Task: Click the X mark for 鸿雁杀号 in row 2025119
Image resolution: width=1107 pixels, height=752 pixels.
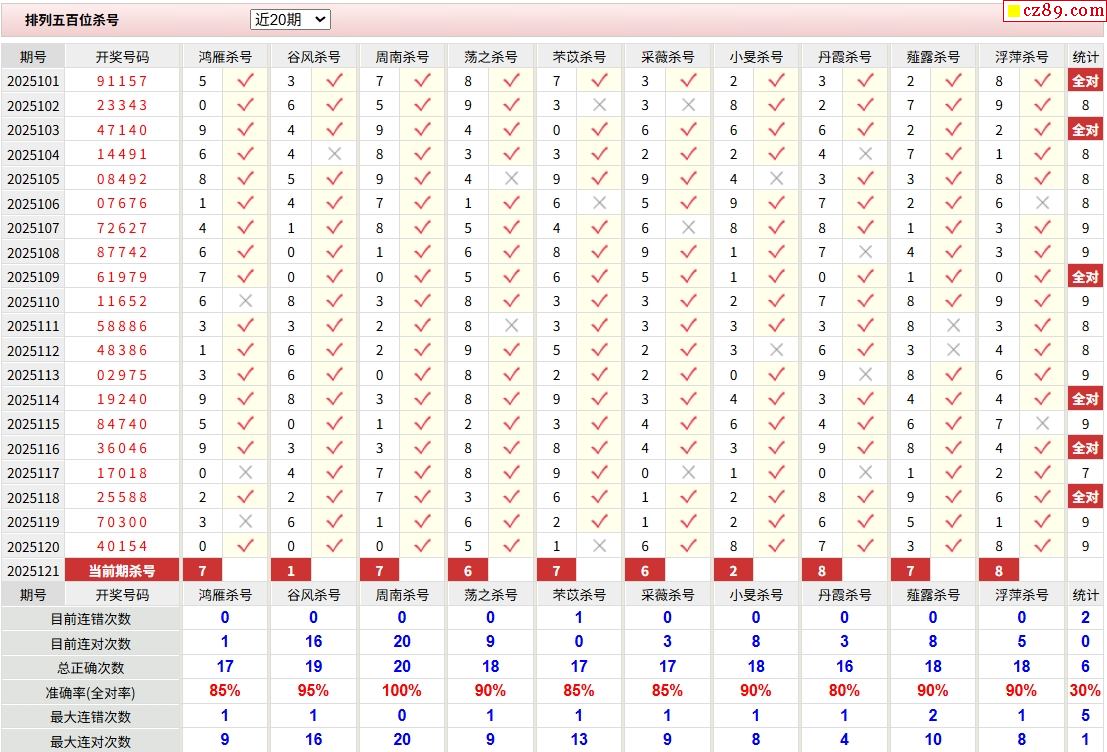Action: coord(246,521)
